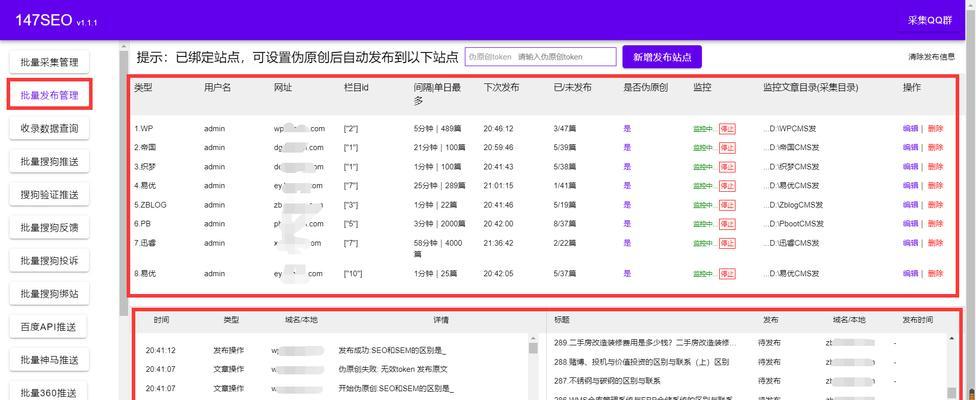Image resolution: width=976 pixels, height=400 pixels.
Task: Stop monitoring for 6.PB site
Action: tap(727, 223)
